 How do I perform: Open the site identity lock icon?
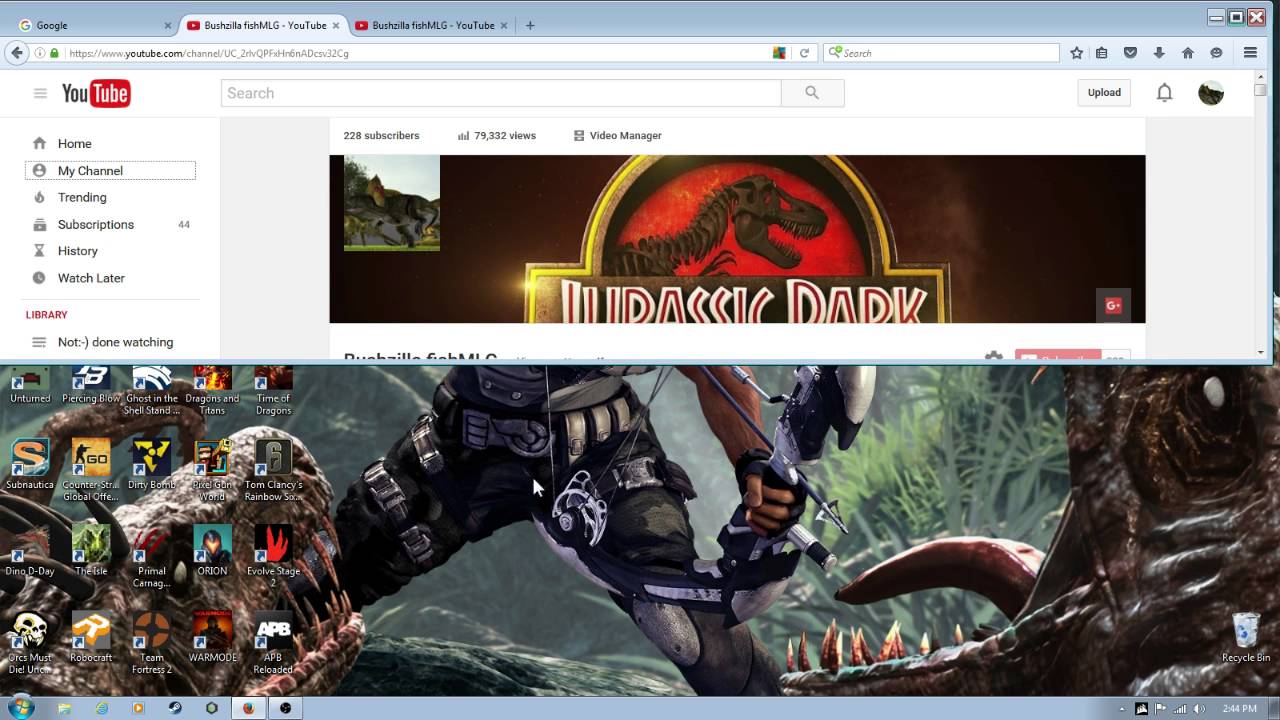click(x=54, y=53)
